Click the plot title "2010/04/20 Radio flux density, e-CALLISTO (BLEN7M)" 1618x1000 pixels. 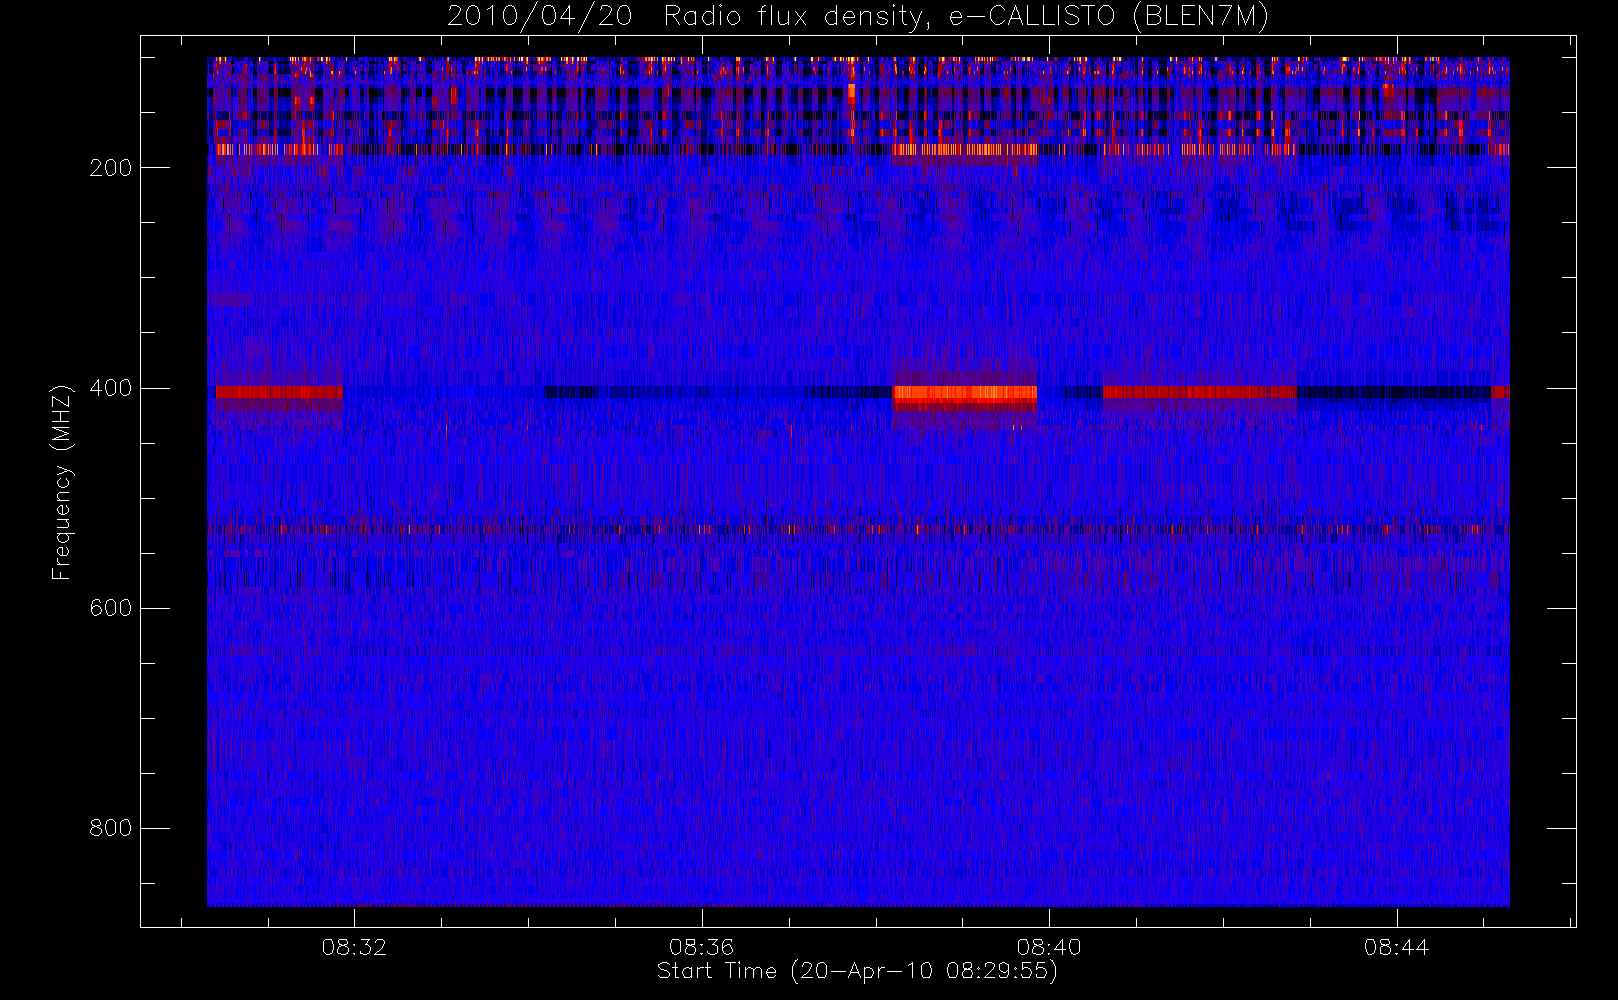pyautogui.click(x=857, y=17)
